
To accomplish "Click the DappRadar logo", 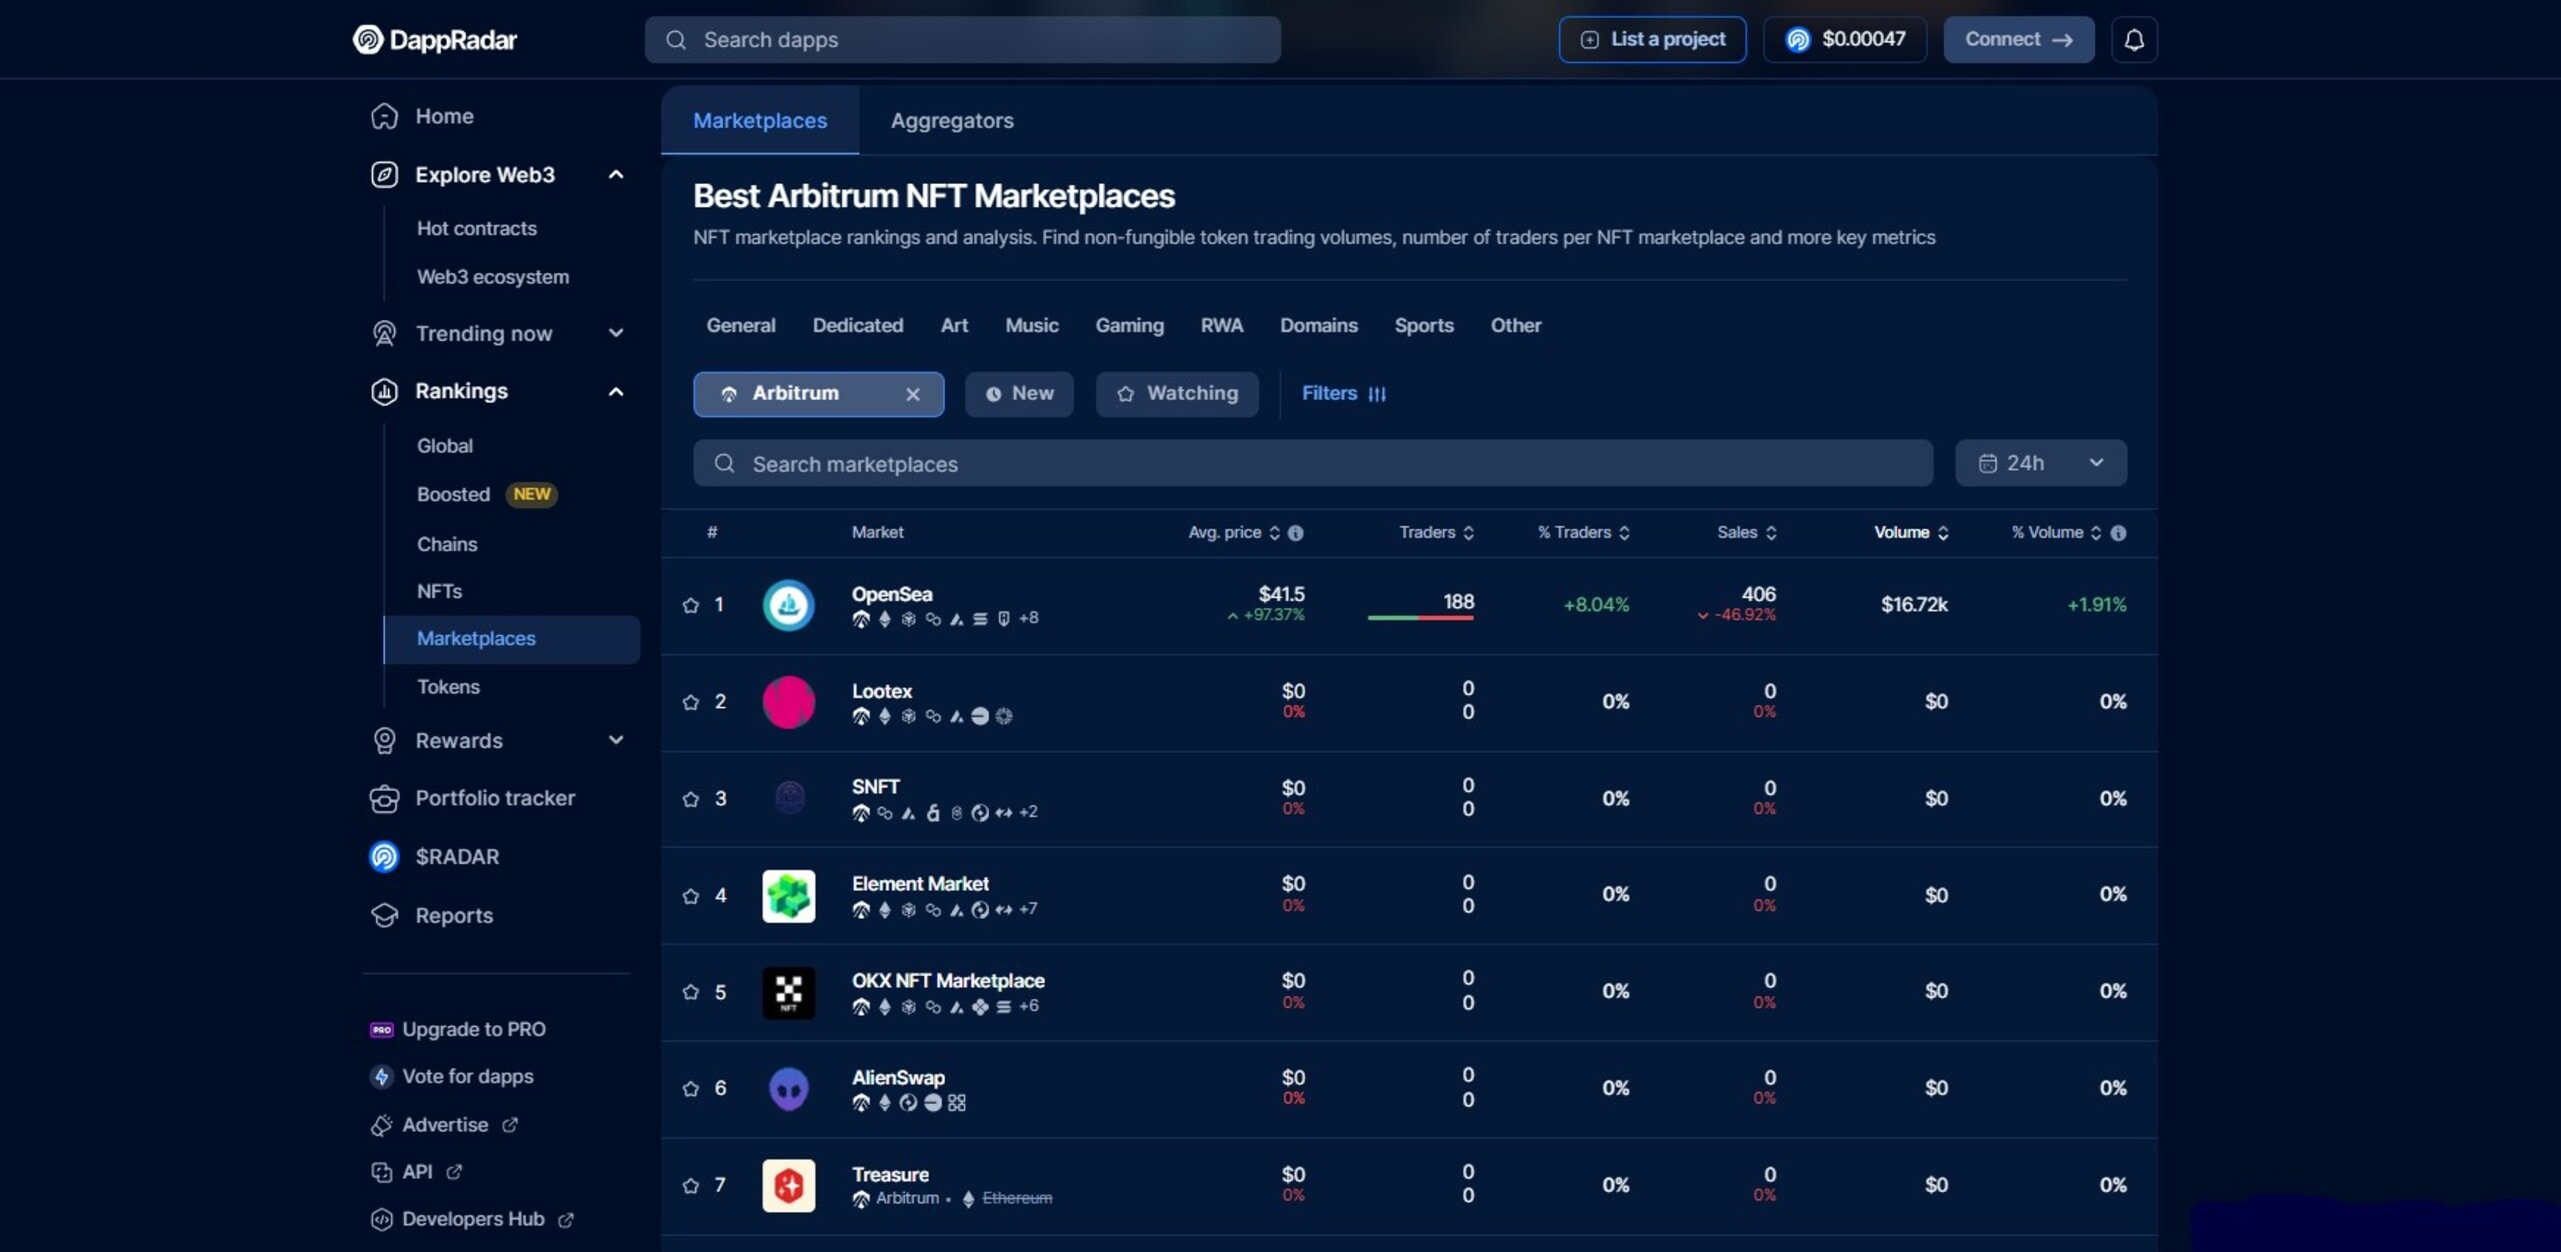I will (434, 39).
